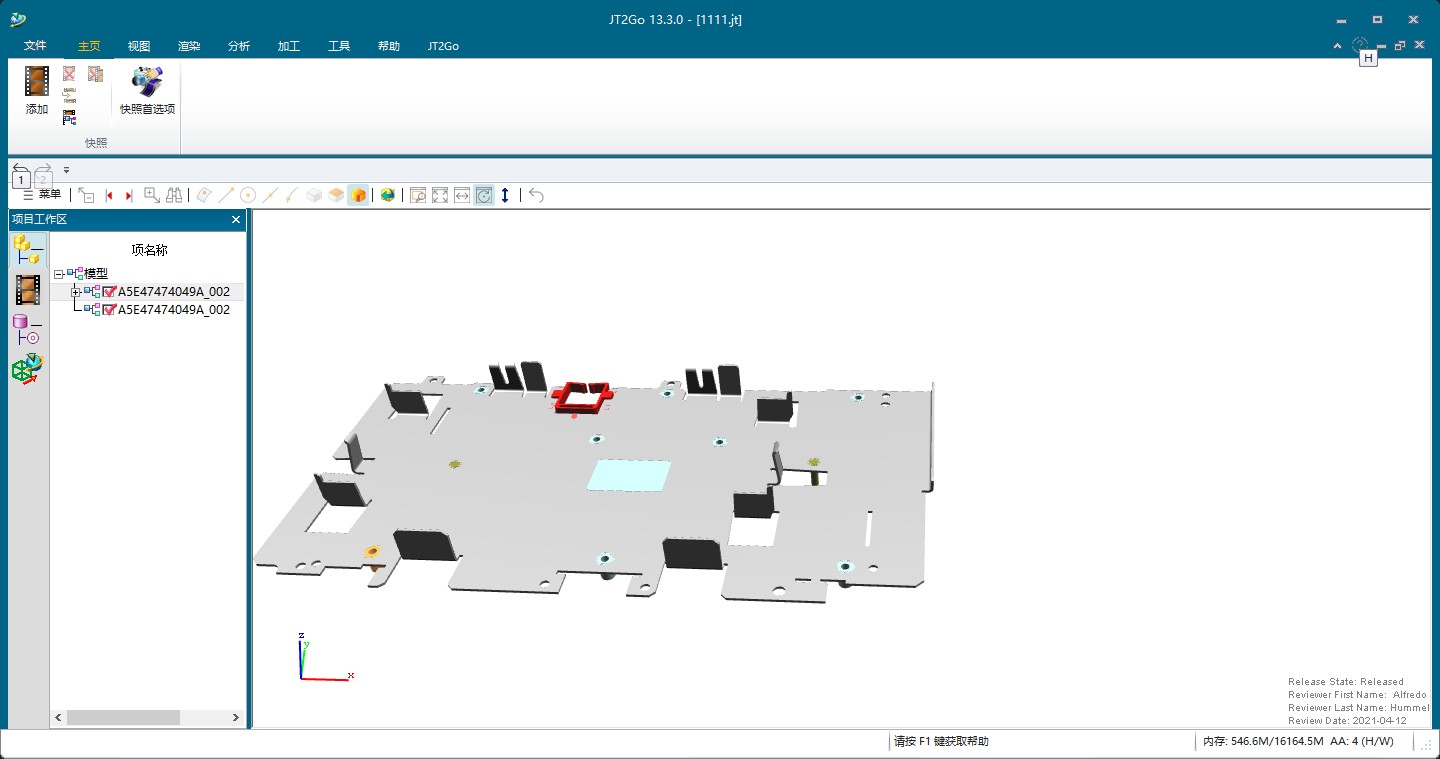Image resolution: width=1440 pixels, height=759 pixels.
Task: Click the curved undo arrow at the toolbar's right end
Action: click(x=536, y=196)
